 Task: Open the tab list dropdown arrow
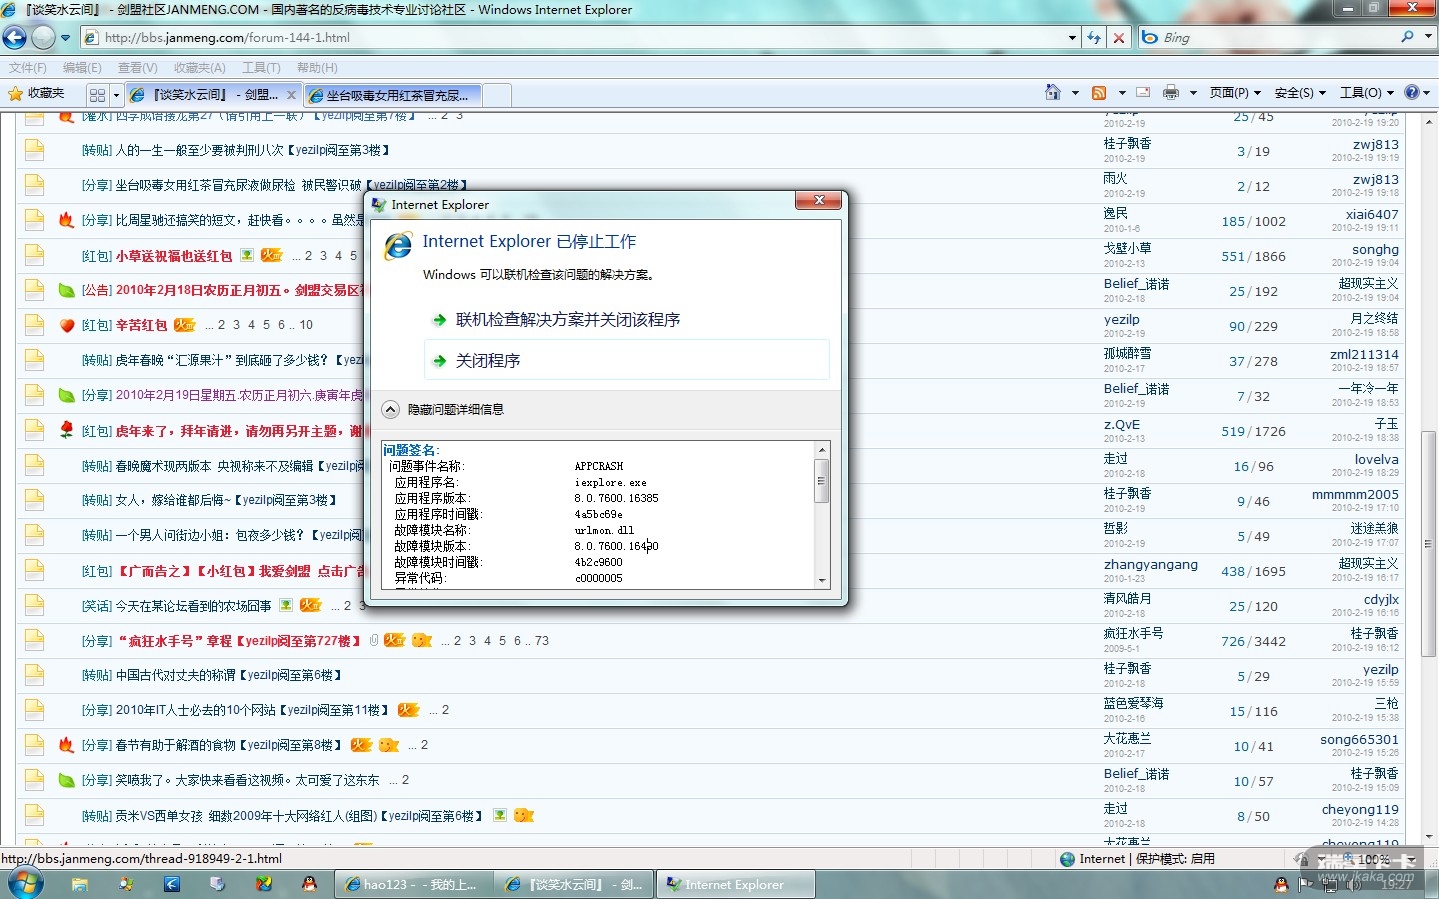tap(117, 95)
